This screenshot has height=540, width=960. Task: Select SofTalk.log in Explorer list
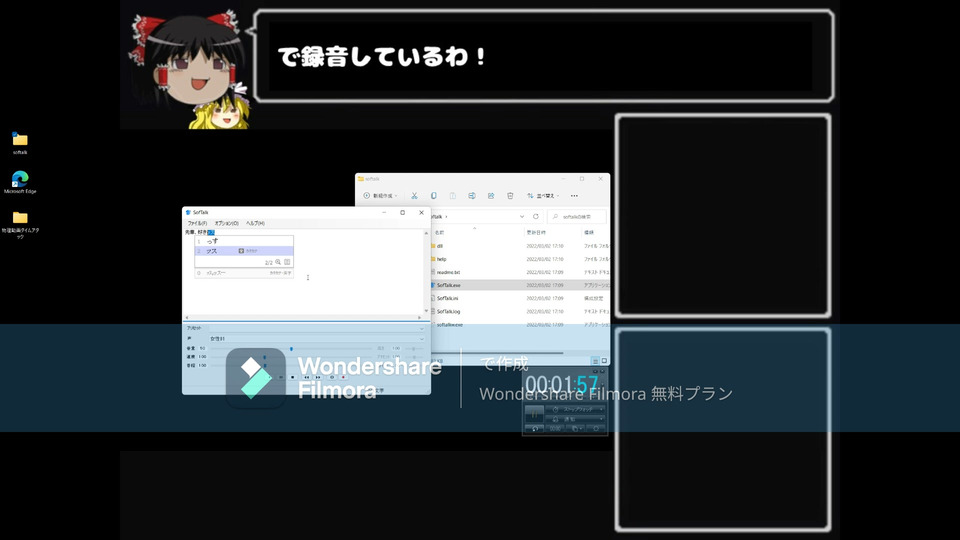pos(448,312)
